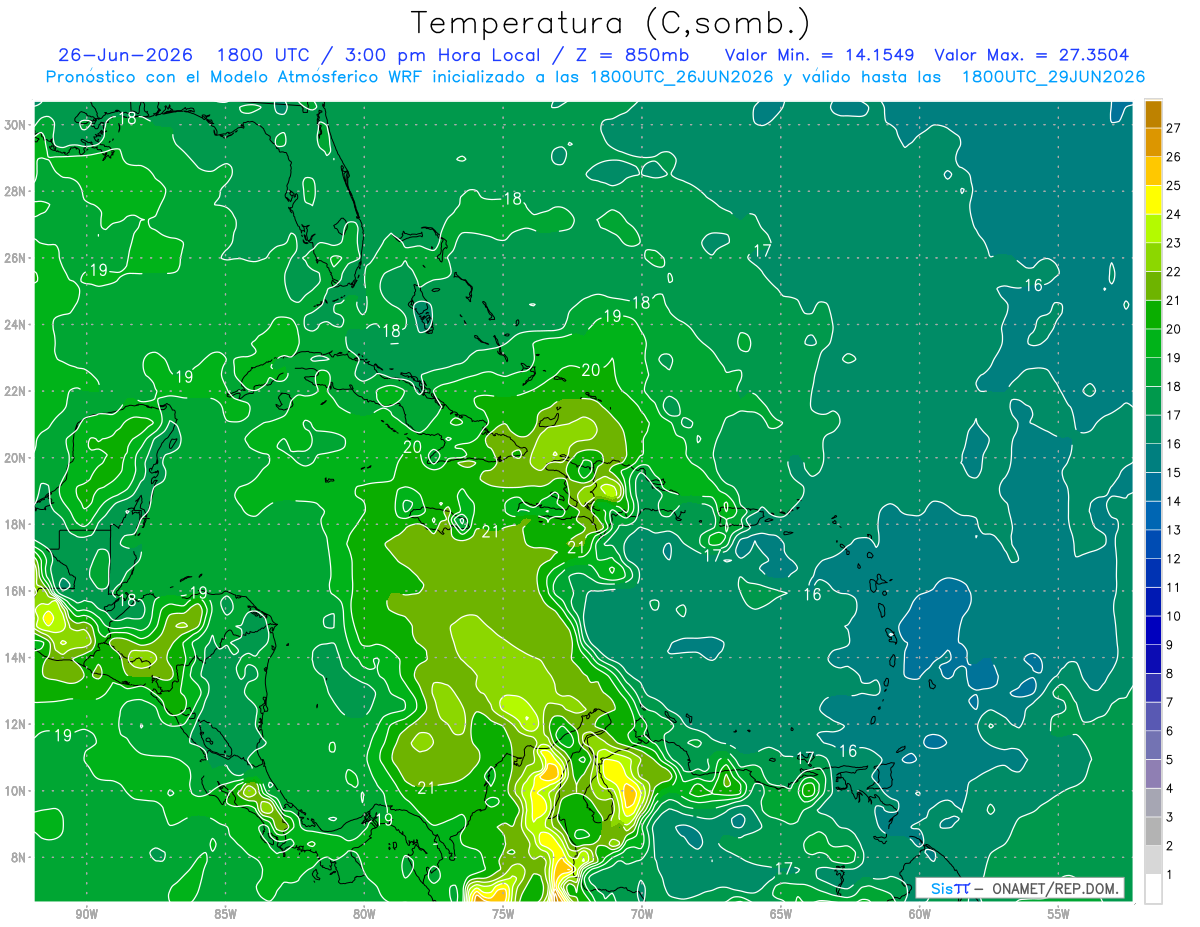Click the colorbar scale label 22

pos(1173,271)
